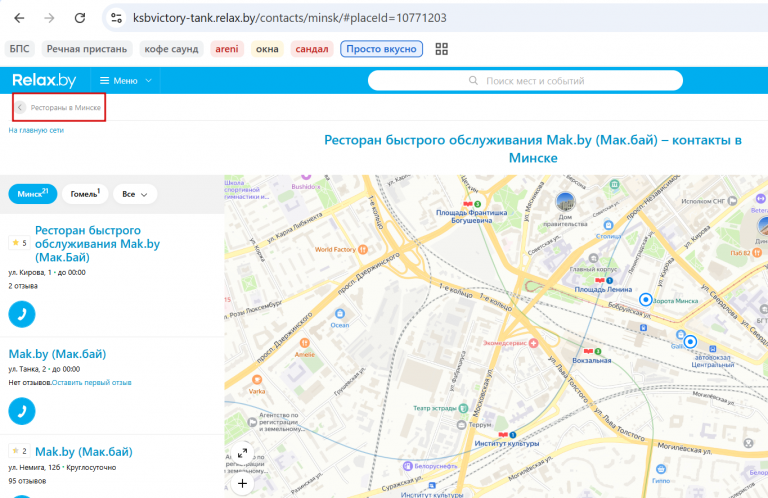
Task: Click the Столица shopping marker on map
Action: (x=608, y=225)
